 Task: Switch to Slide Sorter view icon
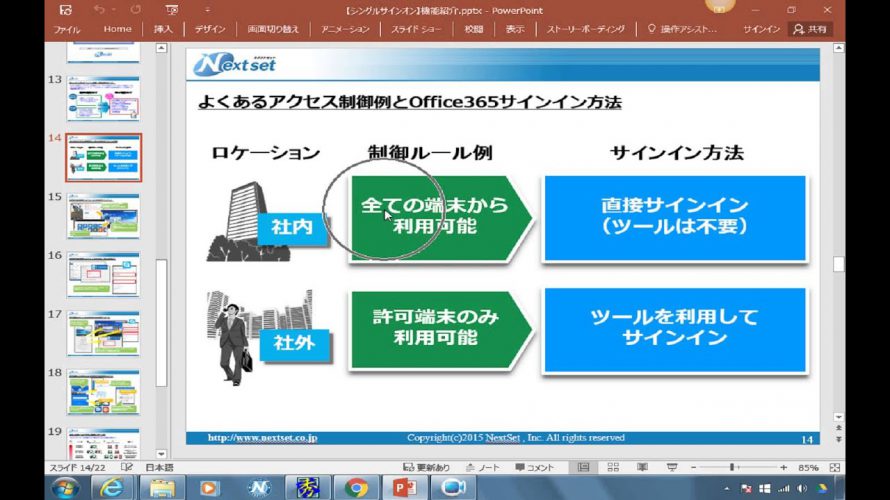(613, 467)
